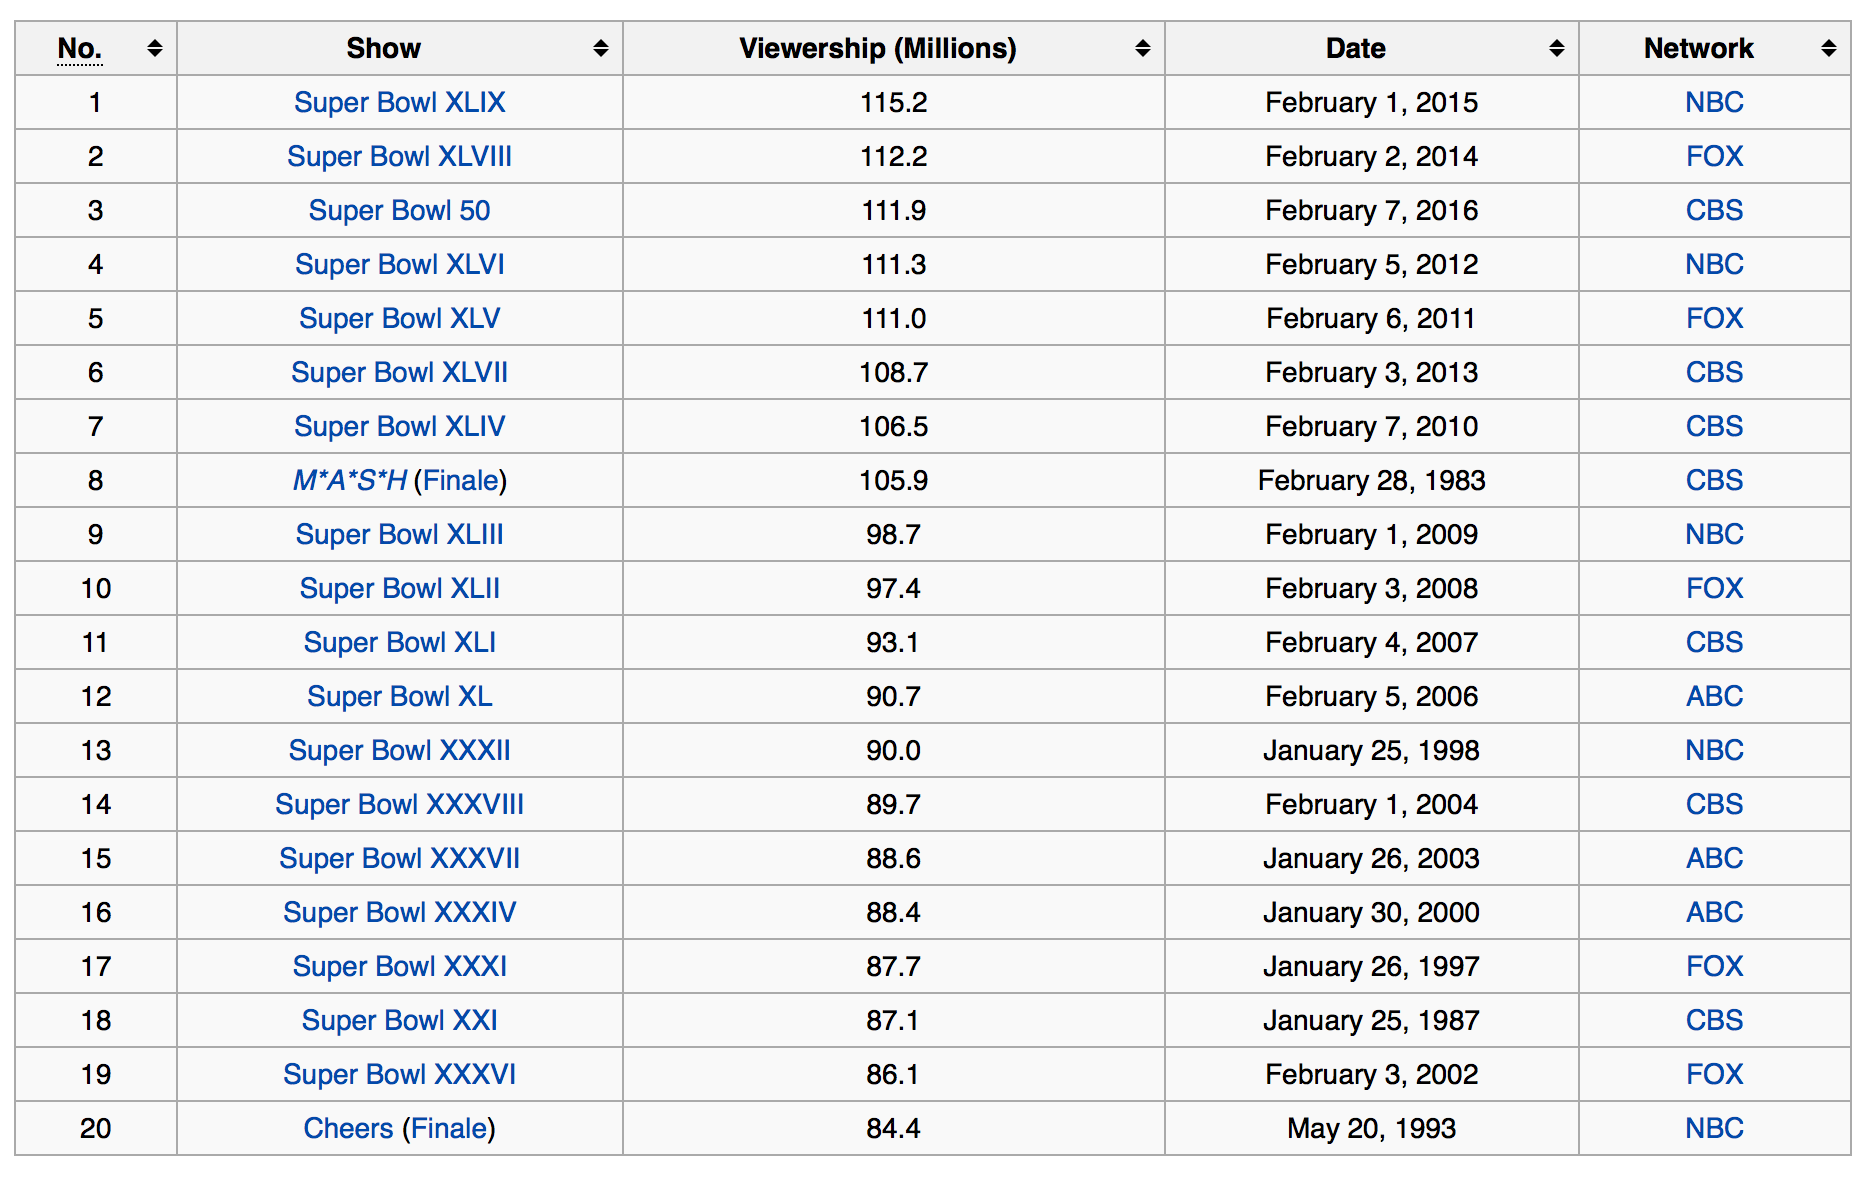Open the M*A*S*H show link

point(349,480)
